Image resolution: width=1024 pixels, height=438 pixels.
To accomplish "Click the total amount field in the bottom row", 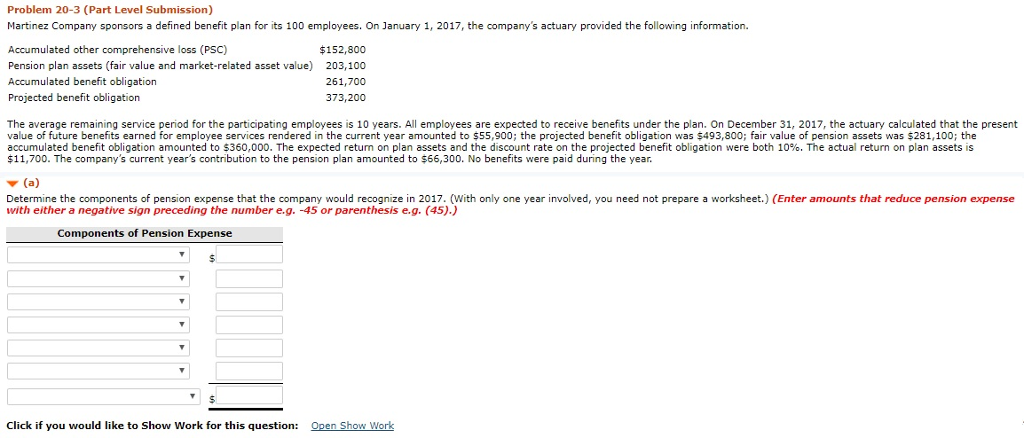I will click(x=249, y=398).
